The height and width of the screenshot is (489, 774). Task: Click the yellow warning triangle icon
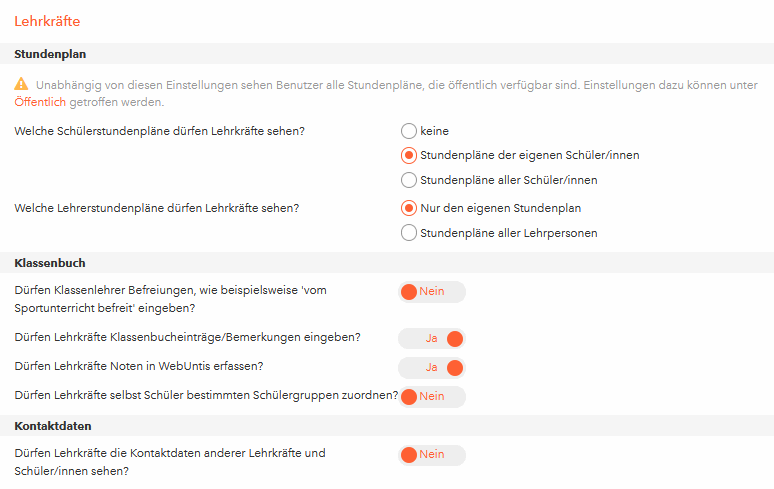(x=21, y=84)
